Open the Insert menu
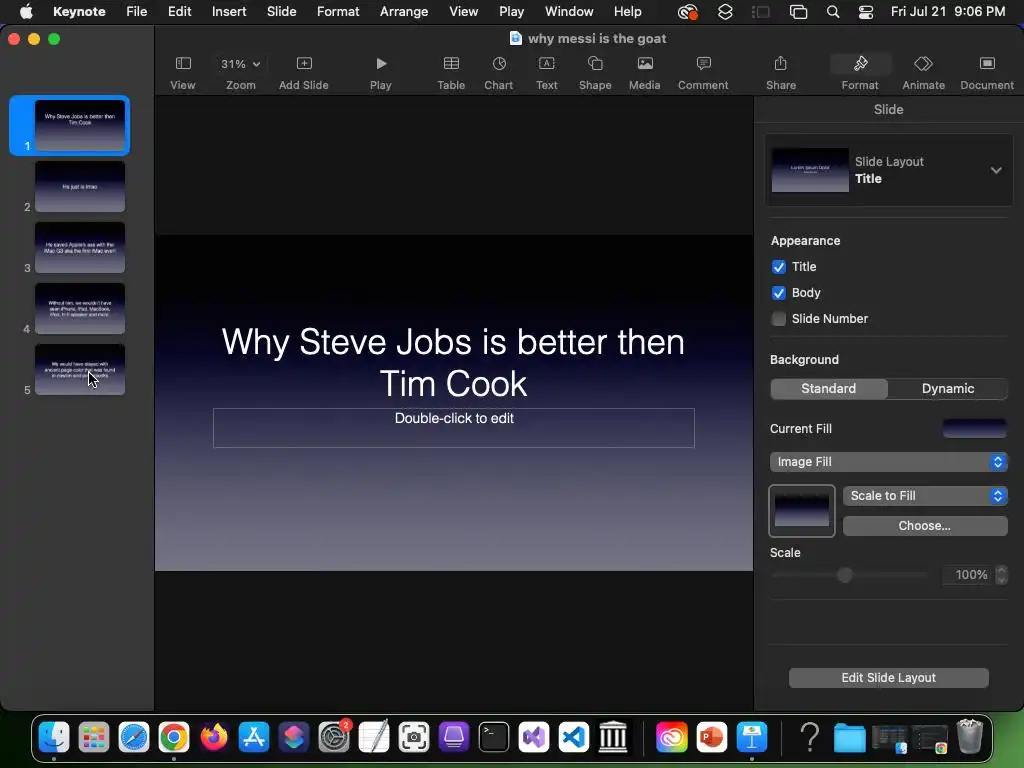1024x768 pixels. pyautogui.click(x=229, y=12)
